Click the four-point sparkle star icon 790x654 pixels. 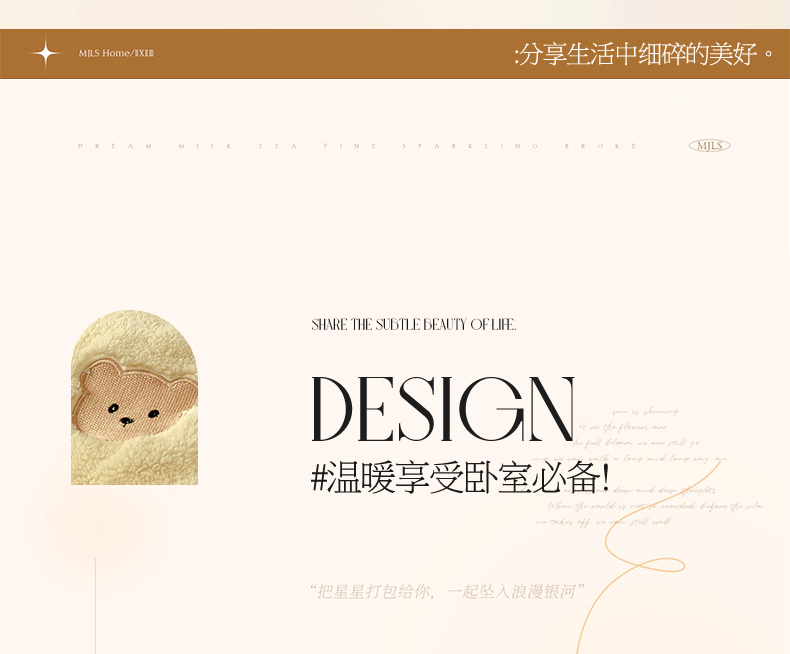point(46,54)
